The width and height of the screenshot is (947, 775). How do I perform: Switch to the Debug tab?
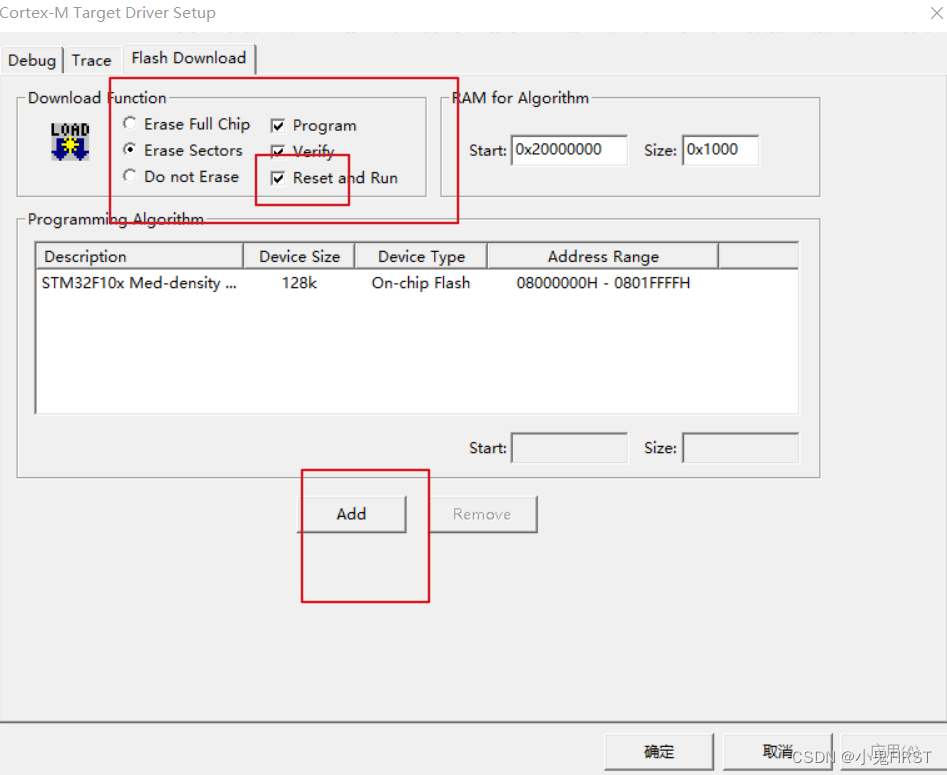[31, 60]
